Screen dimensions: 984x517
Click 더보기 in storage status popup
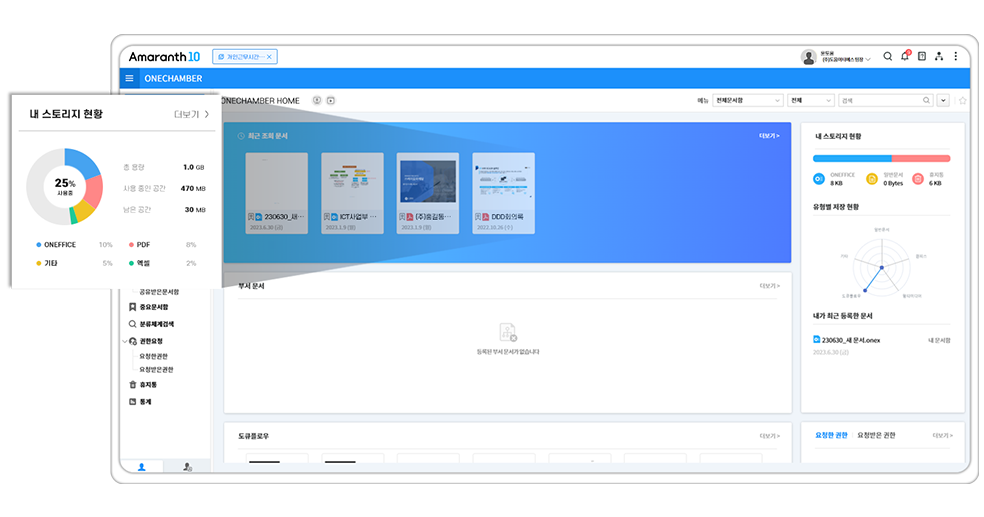pyautogui.click(x=191, y=114)
